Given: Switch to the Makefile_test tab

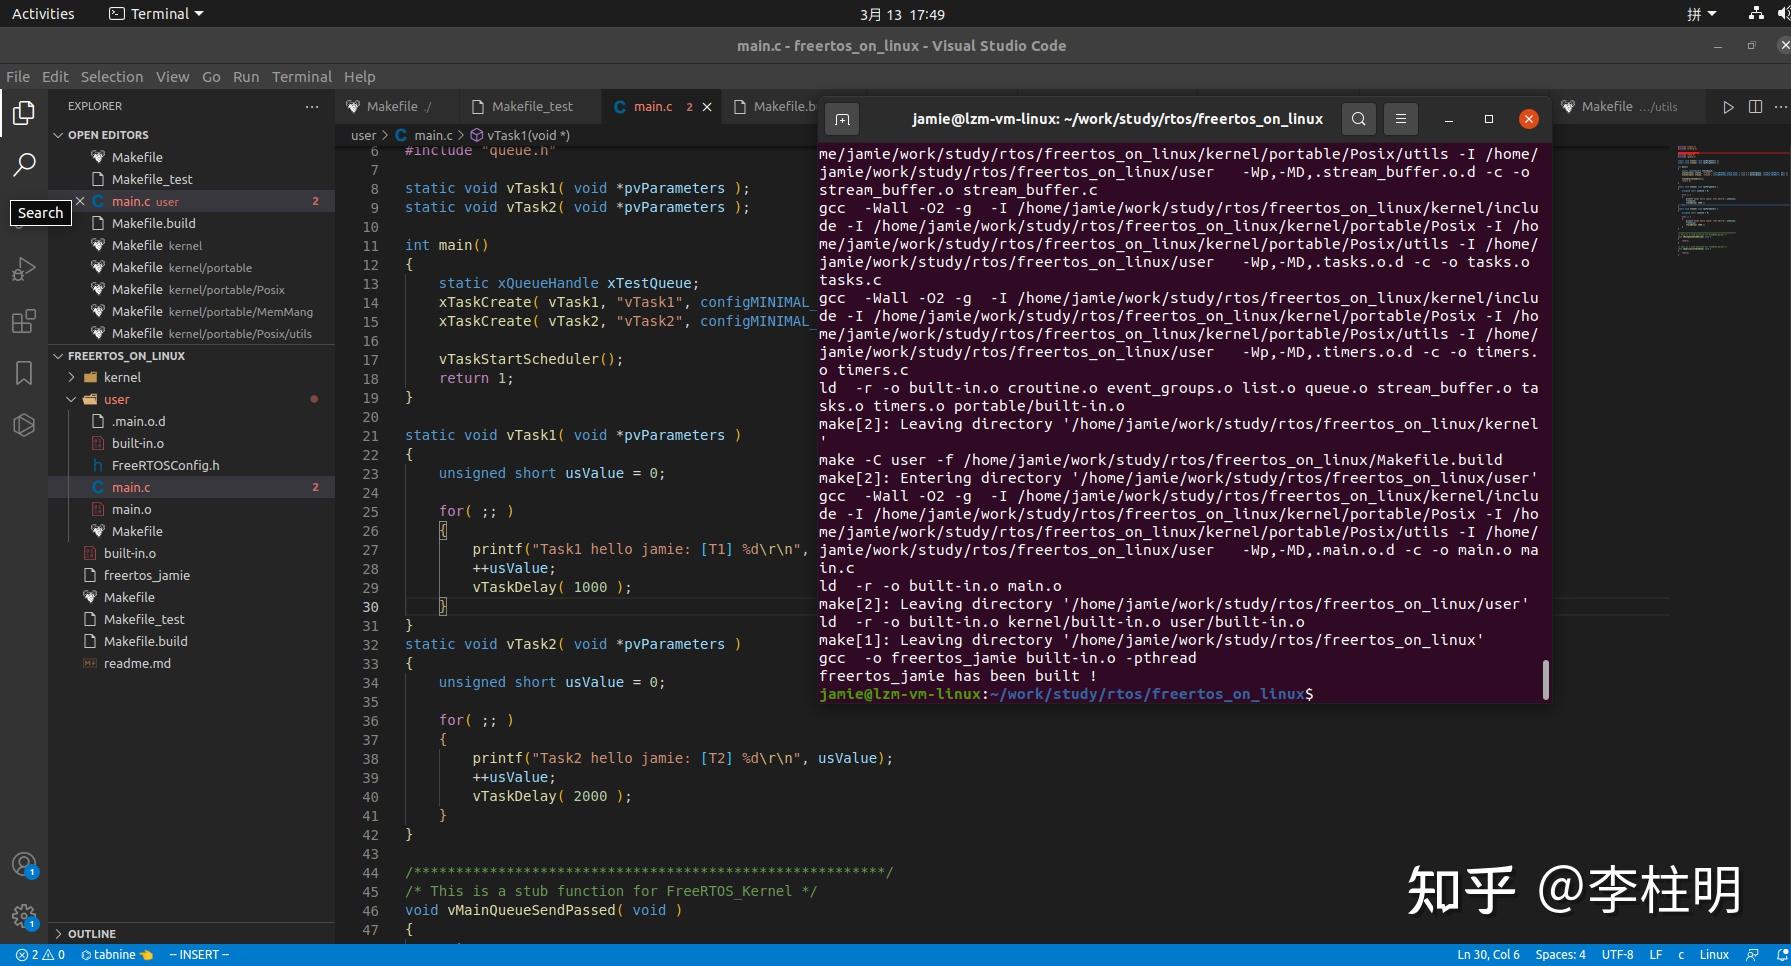Looking at the screenshot, I should (x=532, y=107).
